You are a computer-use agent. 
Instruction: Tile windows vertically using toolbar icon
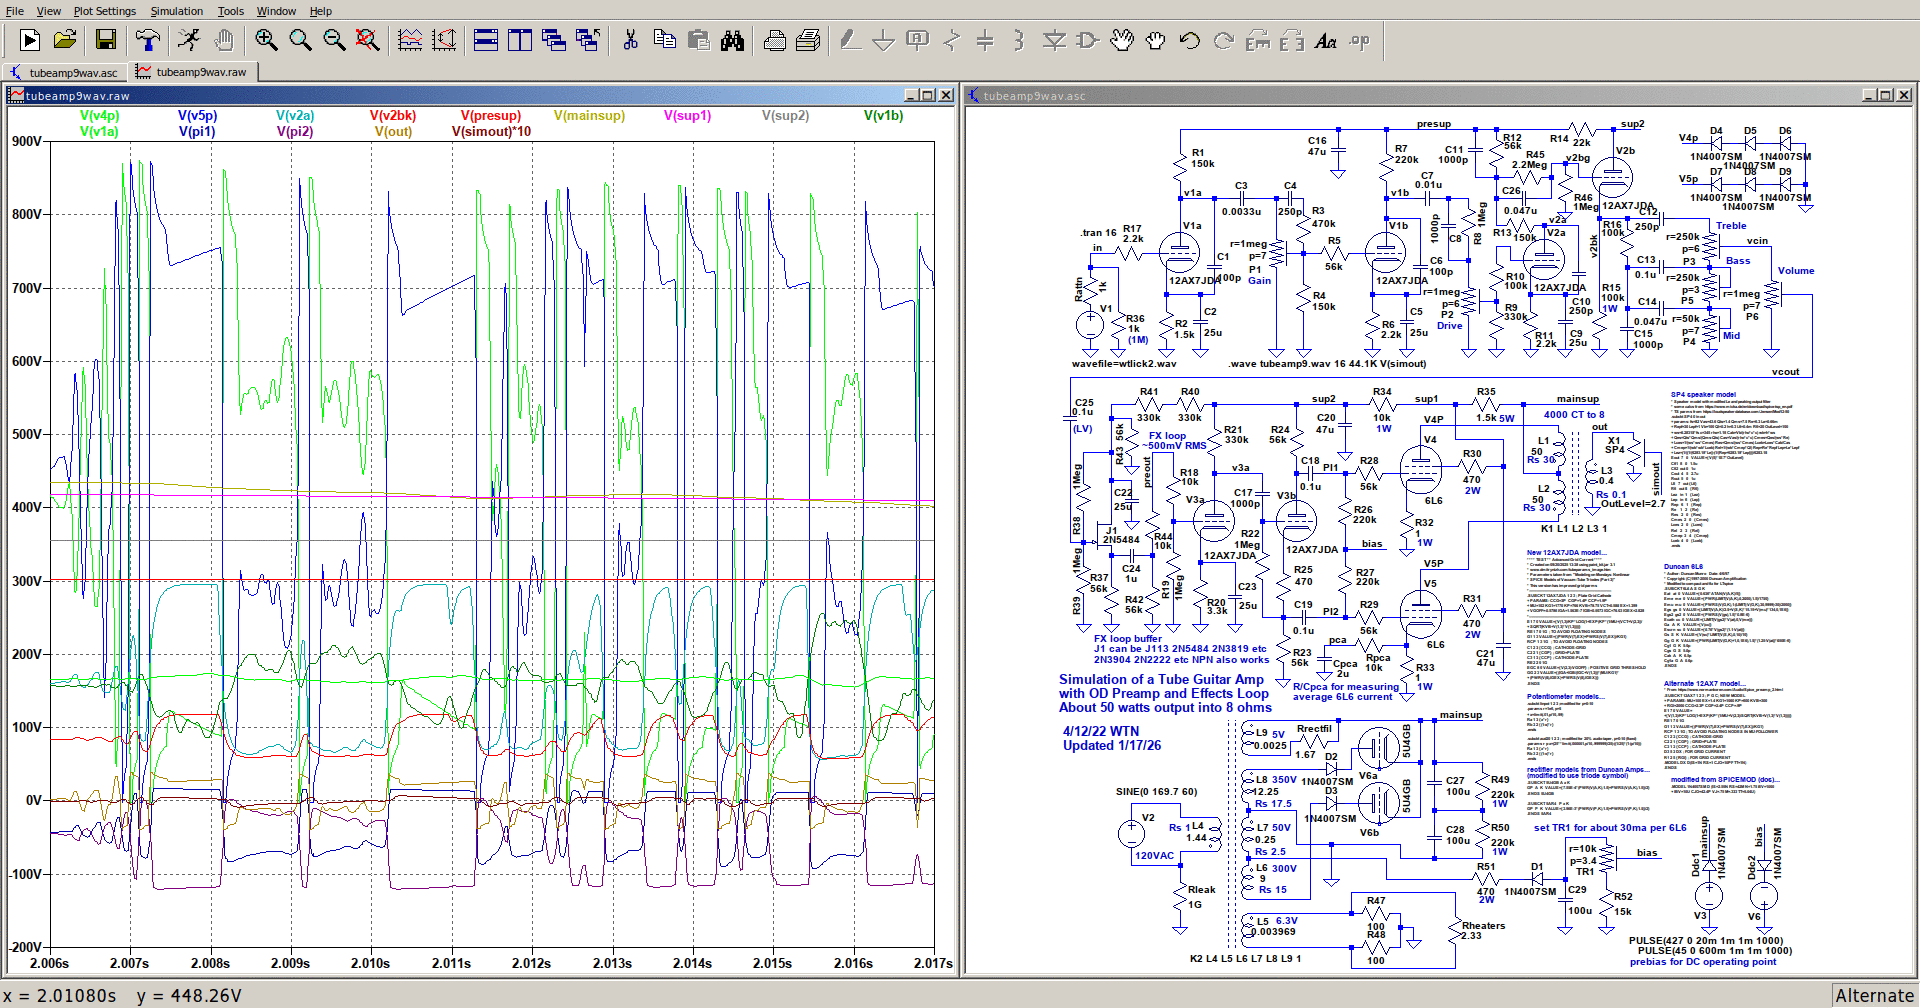click(x=520, y=40)
